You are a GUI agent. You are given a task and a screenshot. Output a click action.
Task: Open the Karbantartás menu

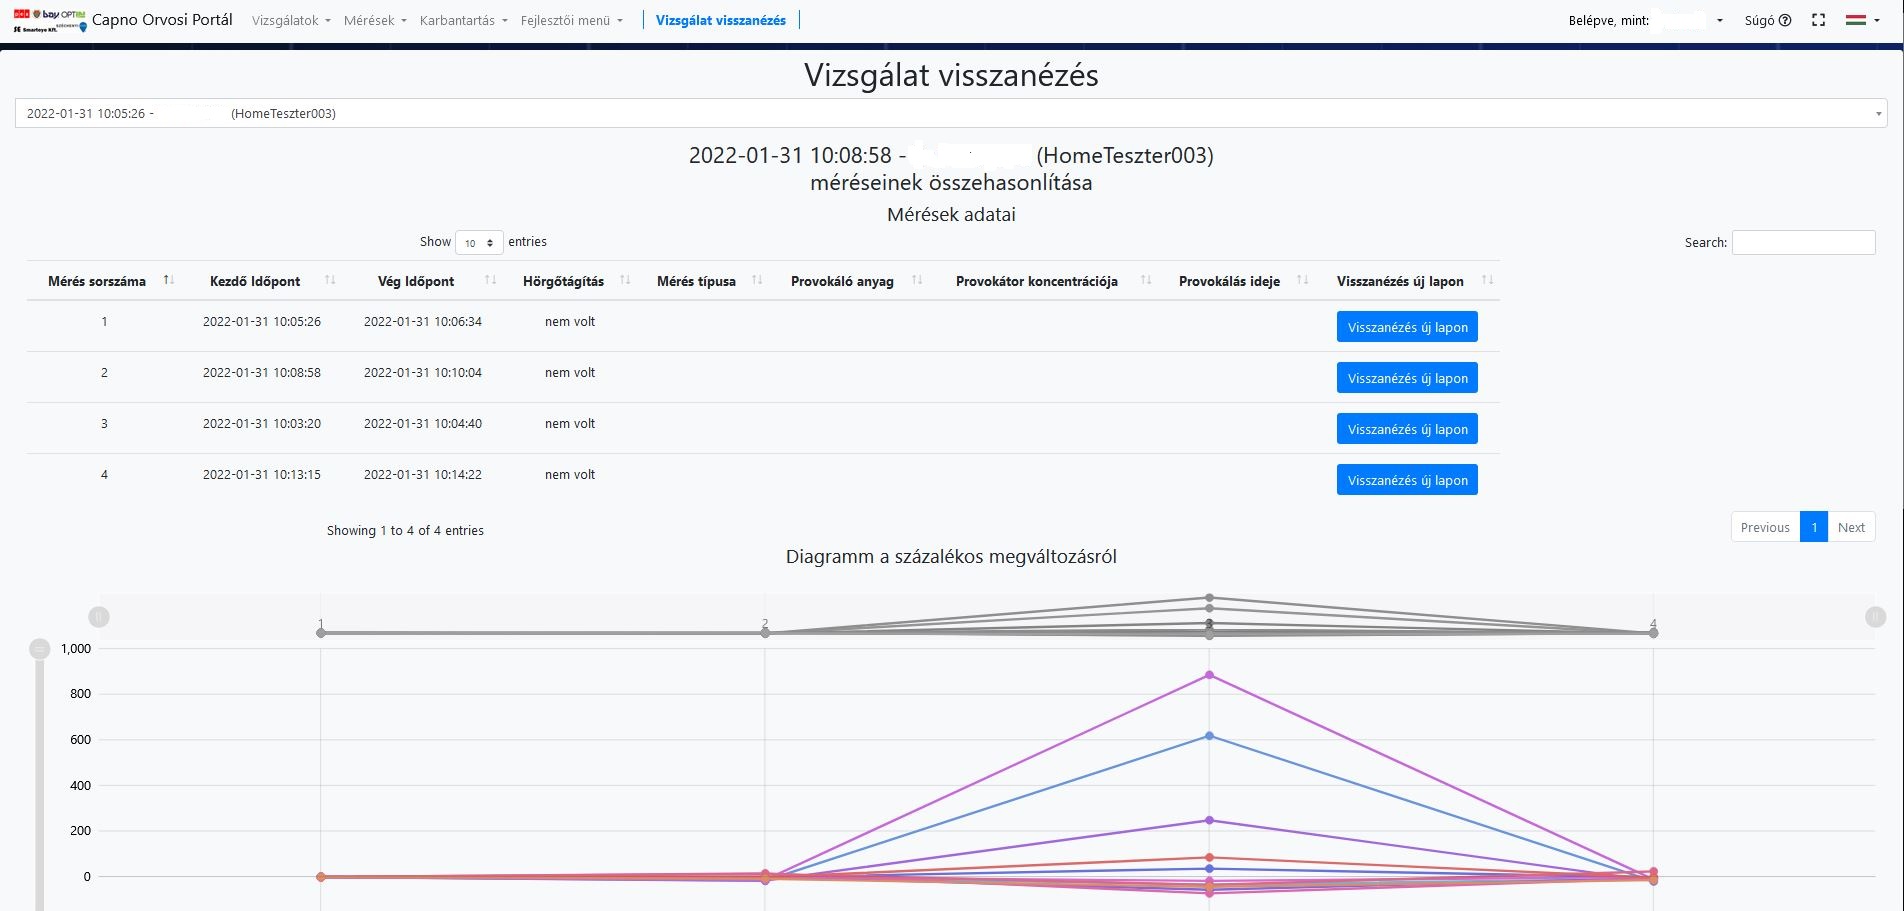point(463,20)
